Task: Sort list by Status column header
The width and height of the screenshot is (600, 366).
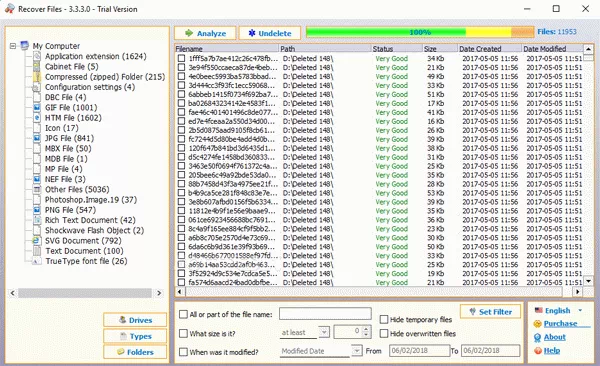Action: tap(397, 49)
